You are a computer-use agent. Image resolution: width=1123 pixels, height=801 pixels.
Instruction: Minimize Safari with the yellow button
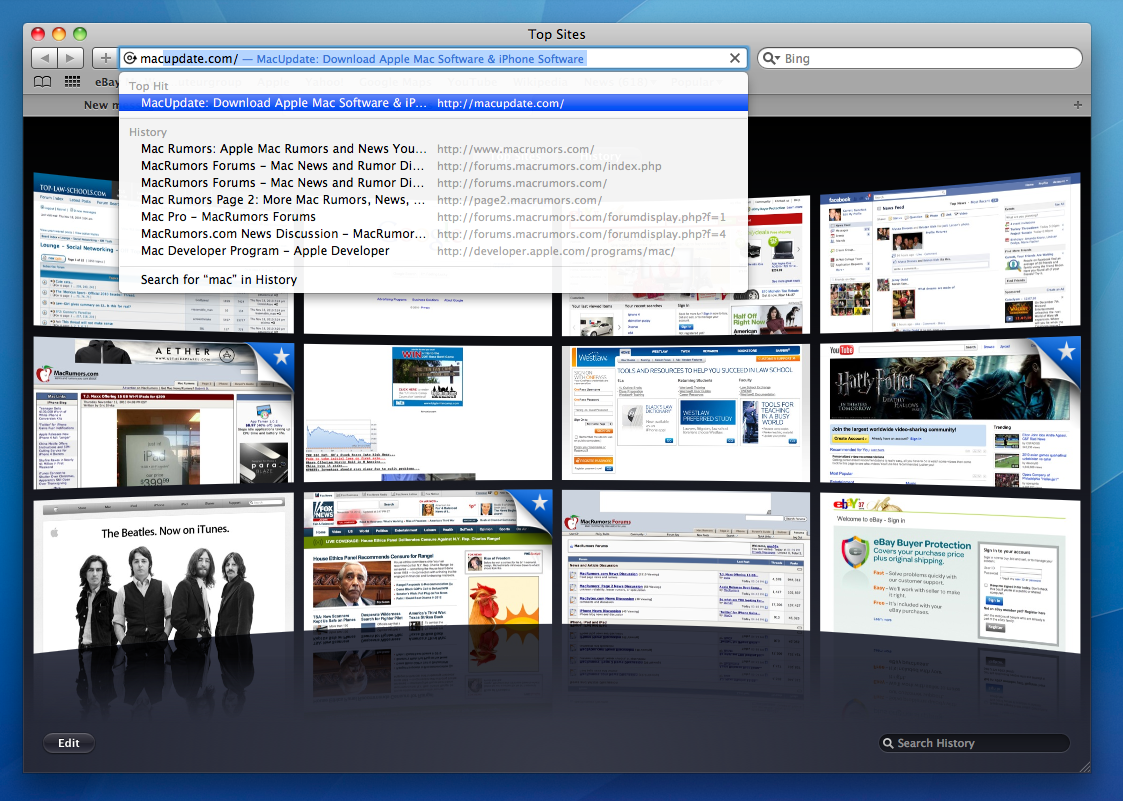pos(59,34)
